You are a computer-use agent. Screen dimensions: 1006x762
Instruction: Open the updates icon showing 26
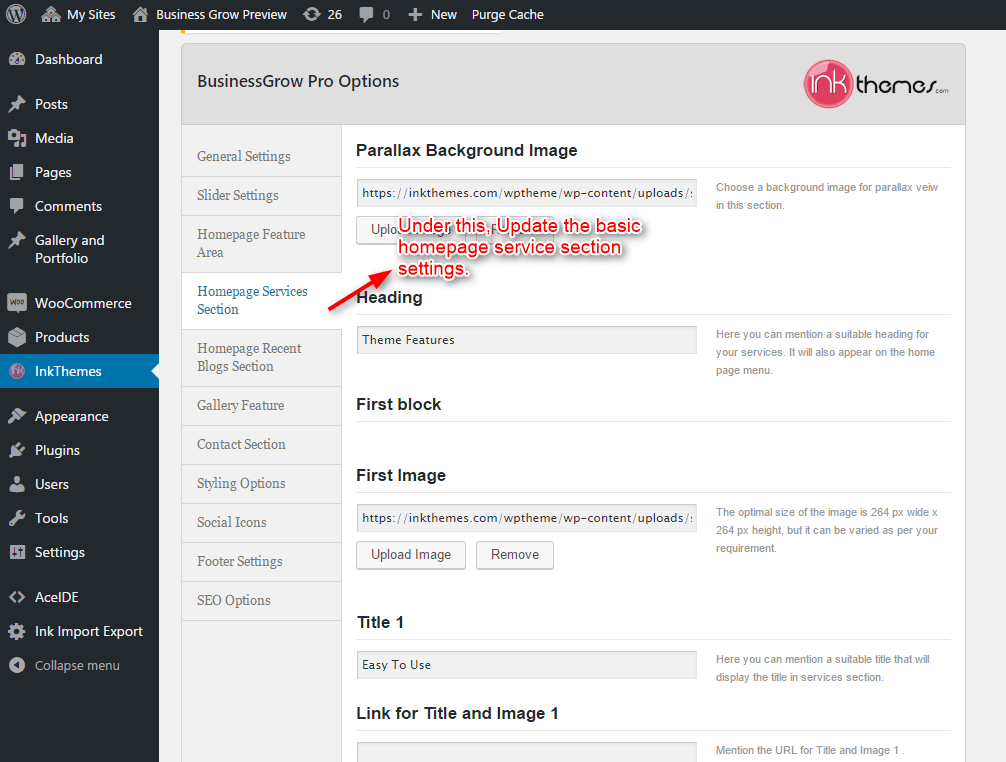pyautogui.click(x=312, y=14)
